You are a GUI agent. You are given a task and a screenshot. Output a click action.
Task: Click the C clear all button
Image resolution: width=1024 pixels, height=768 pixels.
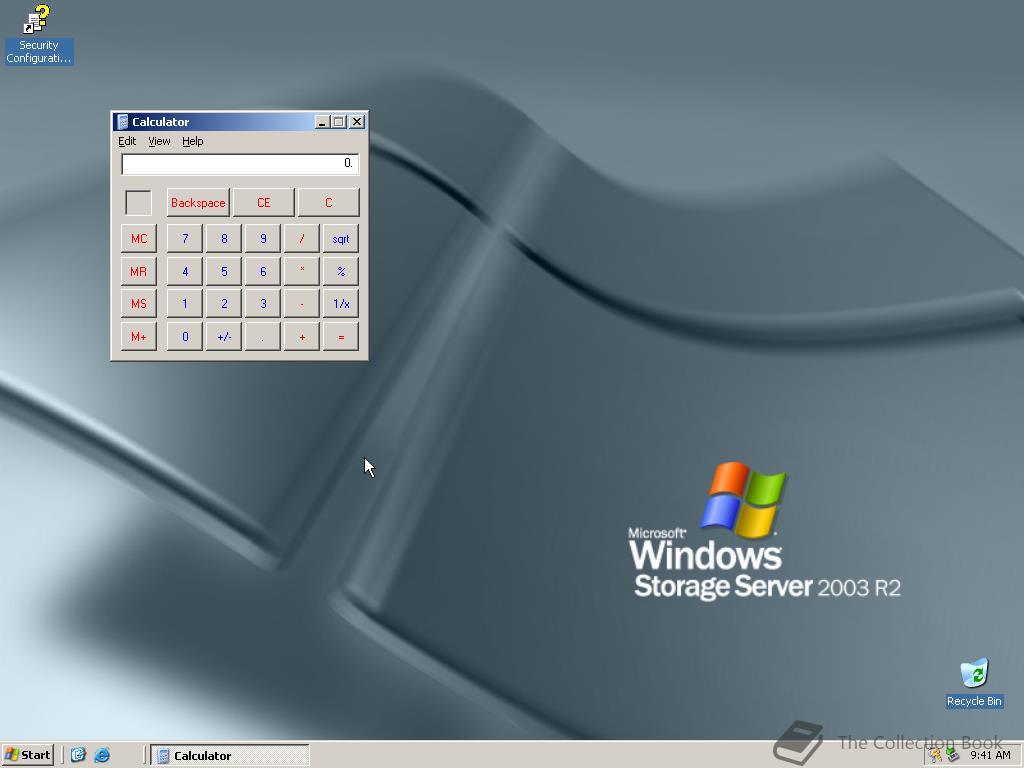click(328, 202)
